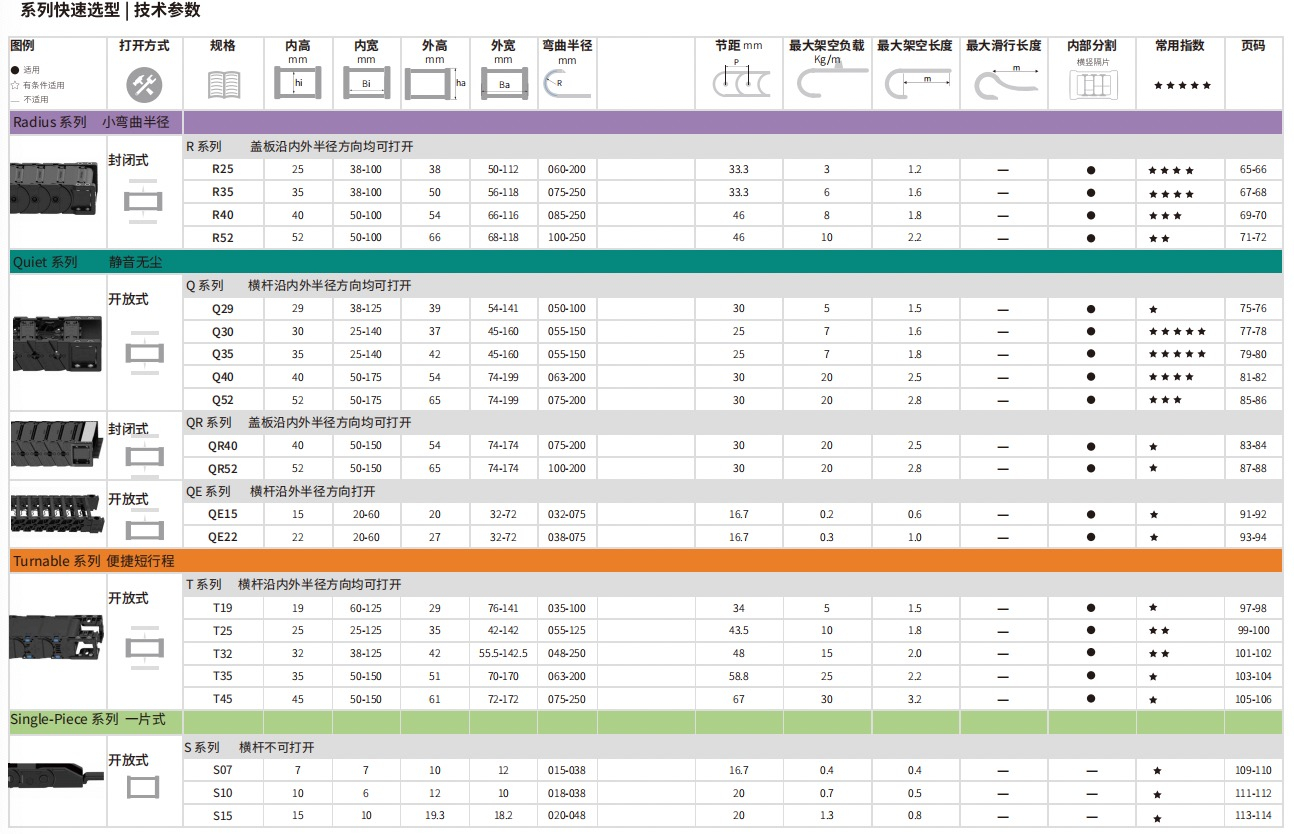This screenshot has width=1294, height=834.
Task: Click the open book icon under 规格
Action: [x=223, y=85]
